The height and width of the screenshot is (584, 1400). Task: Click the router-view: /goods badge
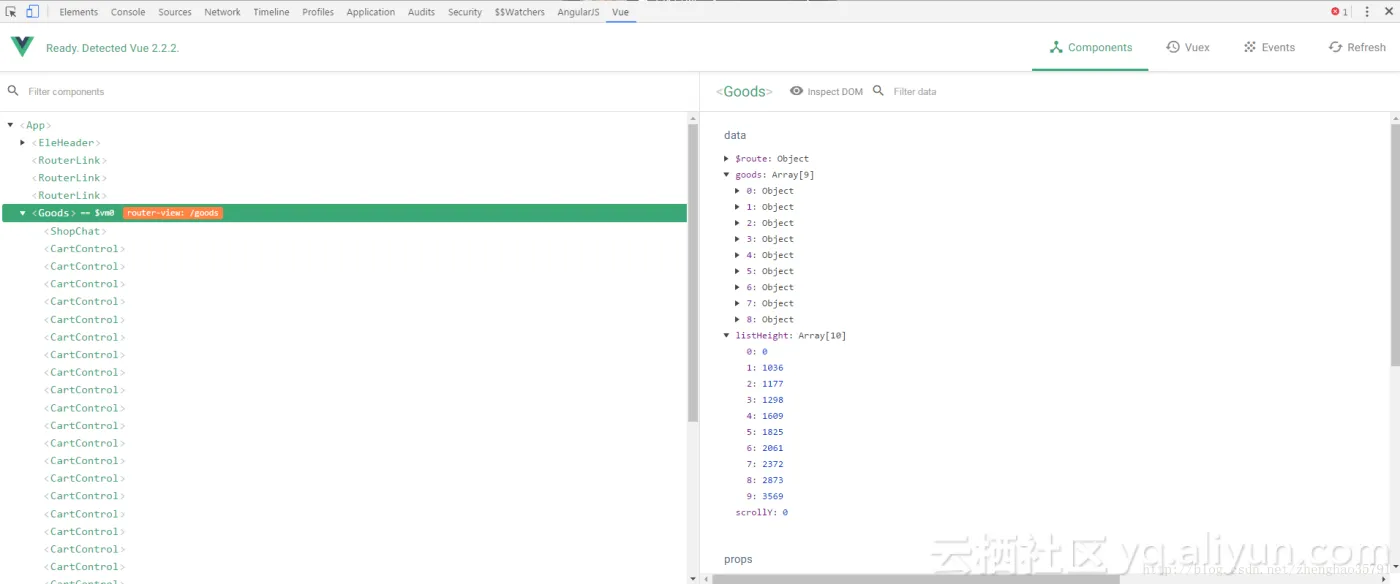click(173, 213)
